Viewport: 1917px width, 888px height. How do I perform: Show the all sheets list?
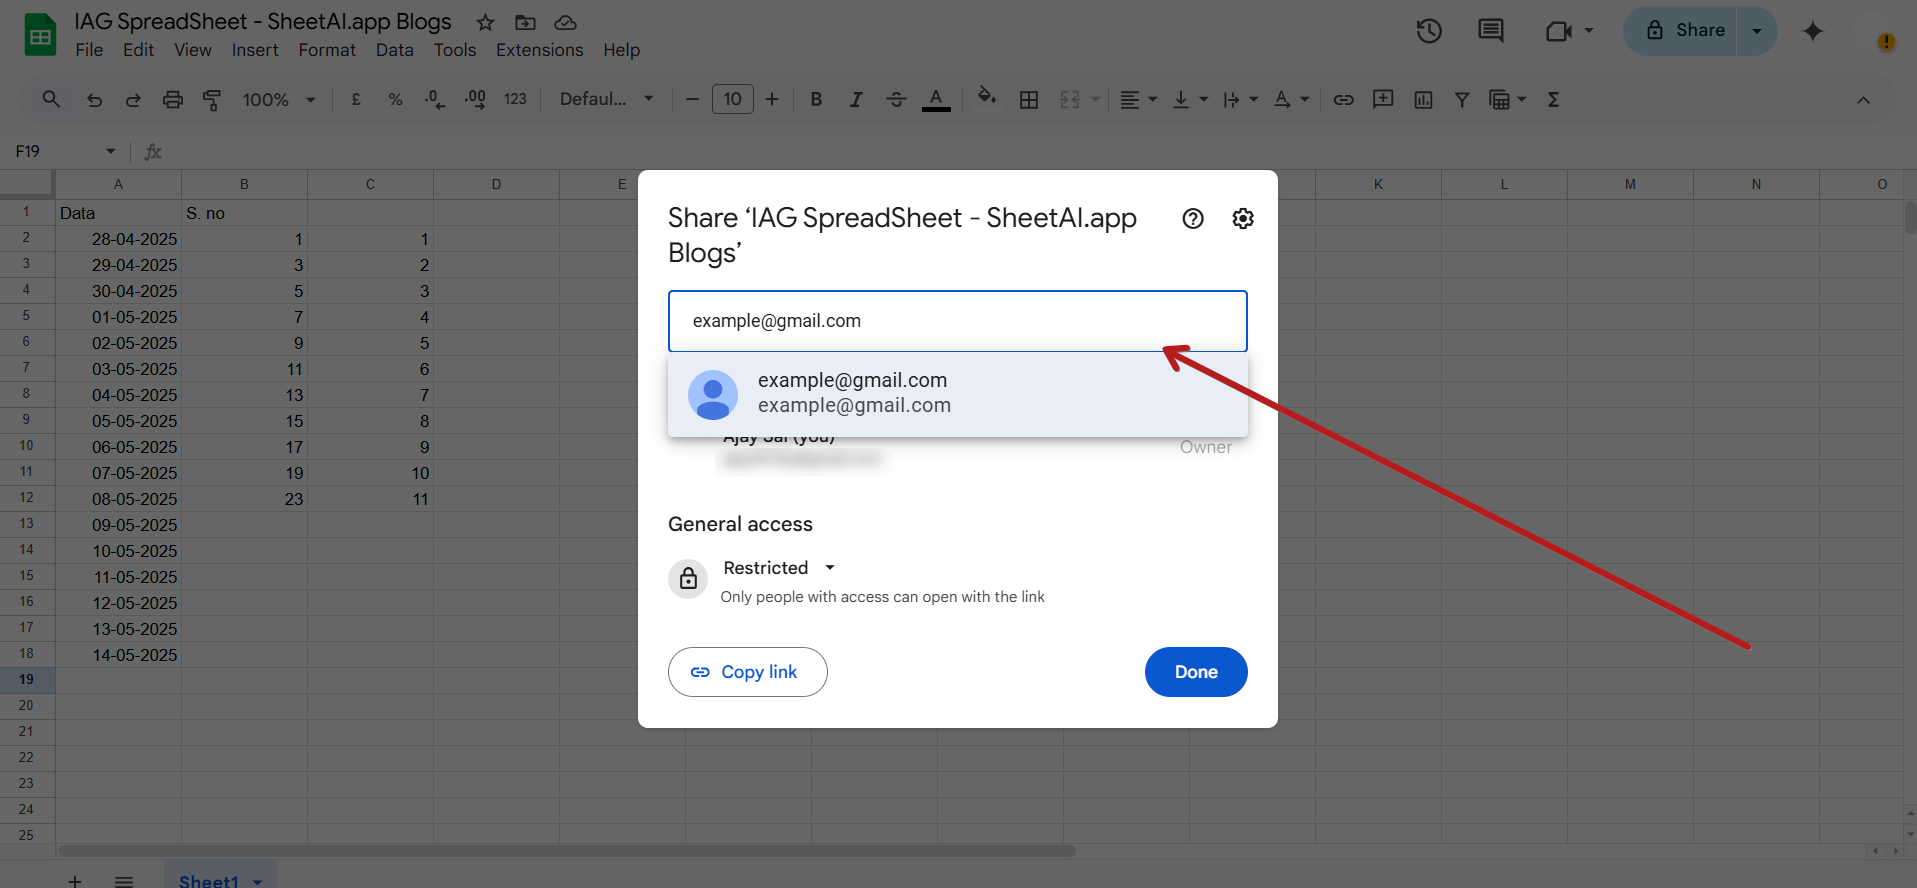click(124, 880)
